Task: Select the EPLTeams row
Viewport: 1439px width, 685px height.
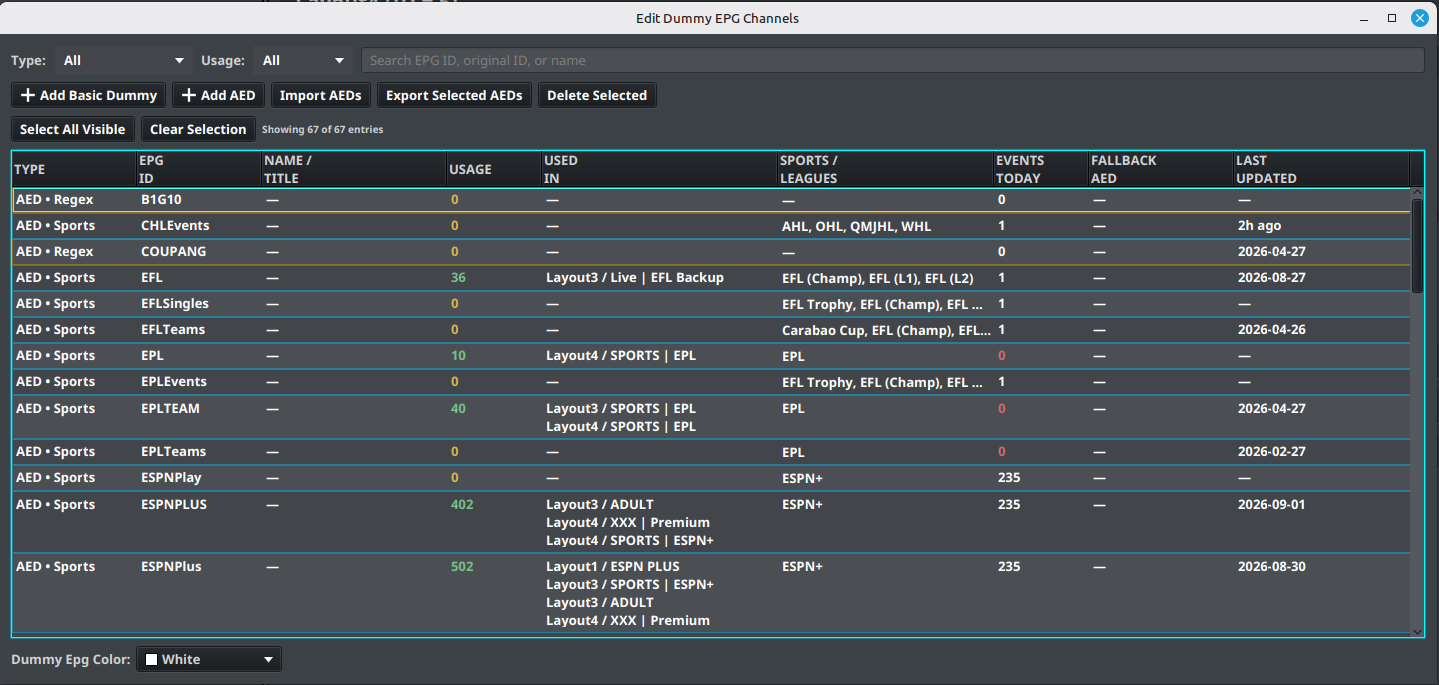Action: 711,452
